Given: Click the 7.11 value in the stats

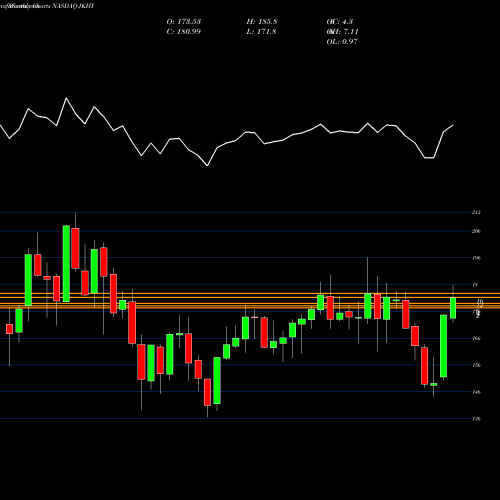Looking at the screenshot, I should [x=350, y=32].
